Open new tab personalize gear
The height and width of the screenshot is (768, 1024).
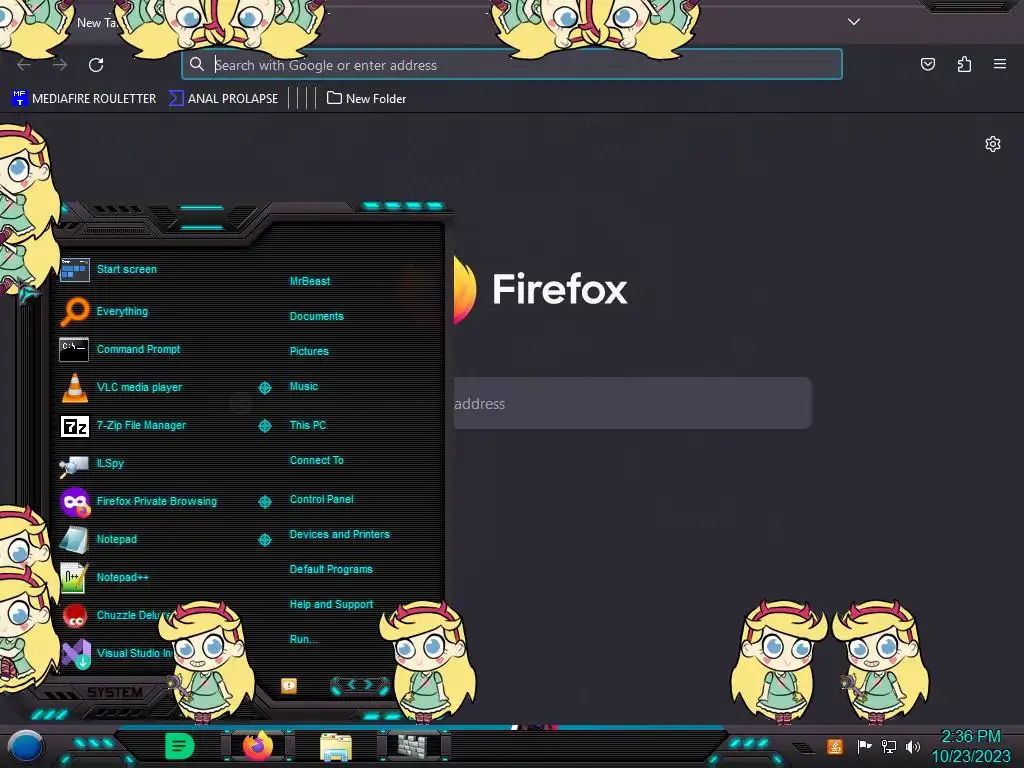click(993, 144)
